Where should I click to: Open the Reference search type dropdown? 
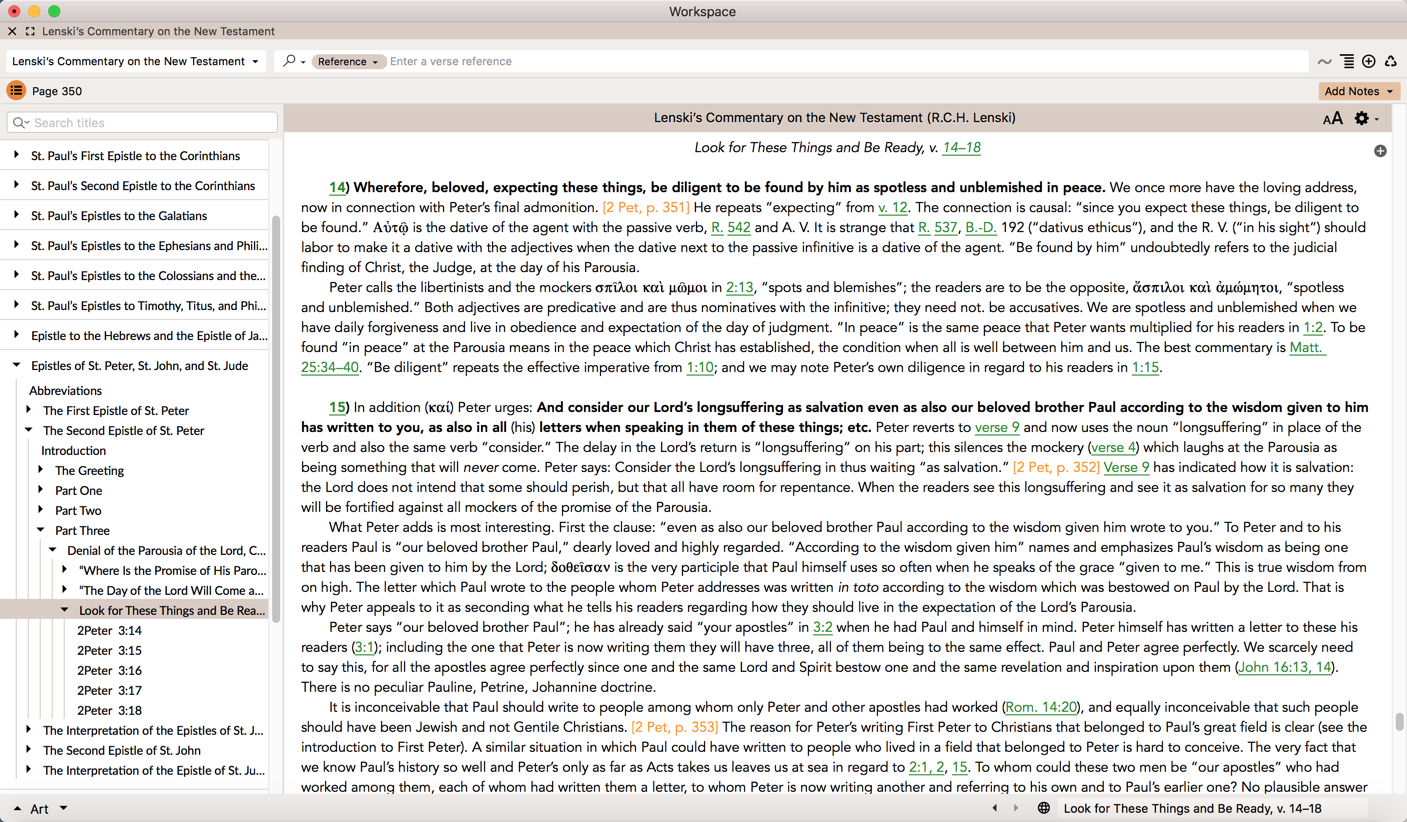point(347,61)
